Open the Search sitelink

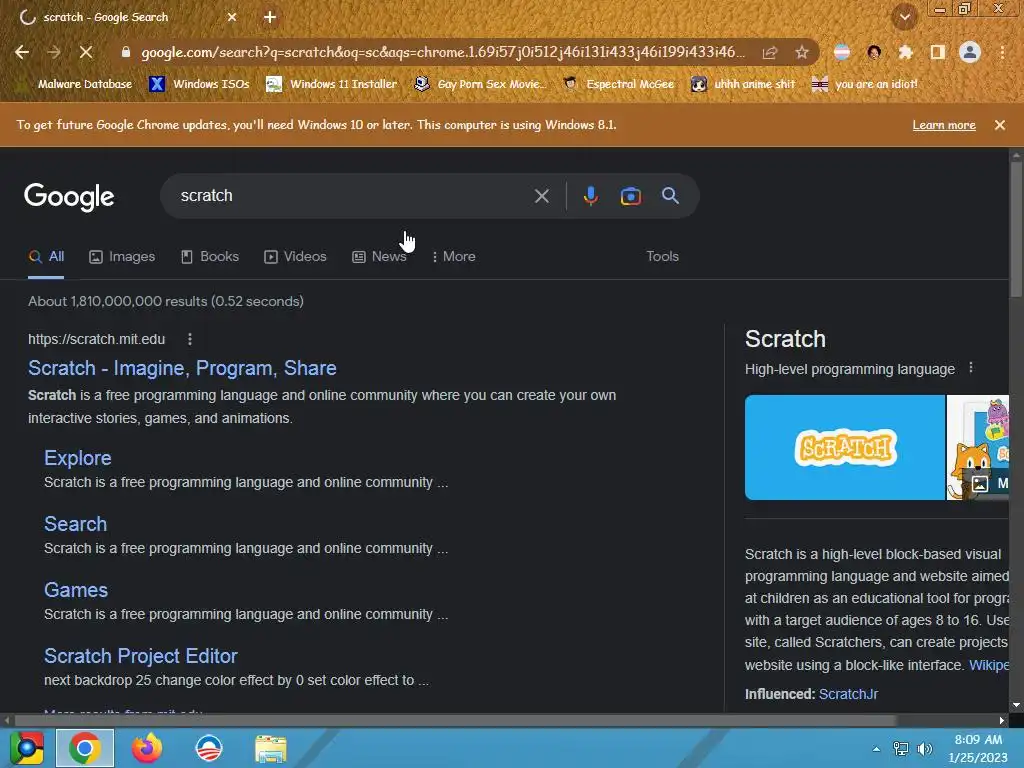click(75, 524)
